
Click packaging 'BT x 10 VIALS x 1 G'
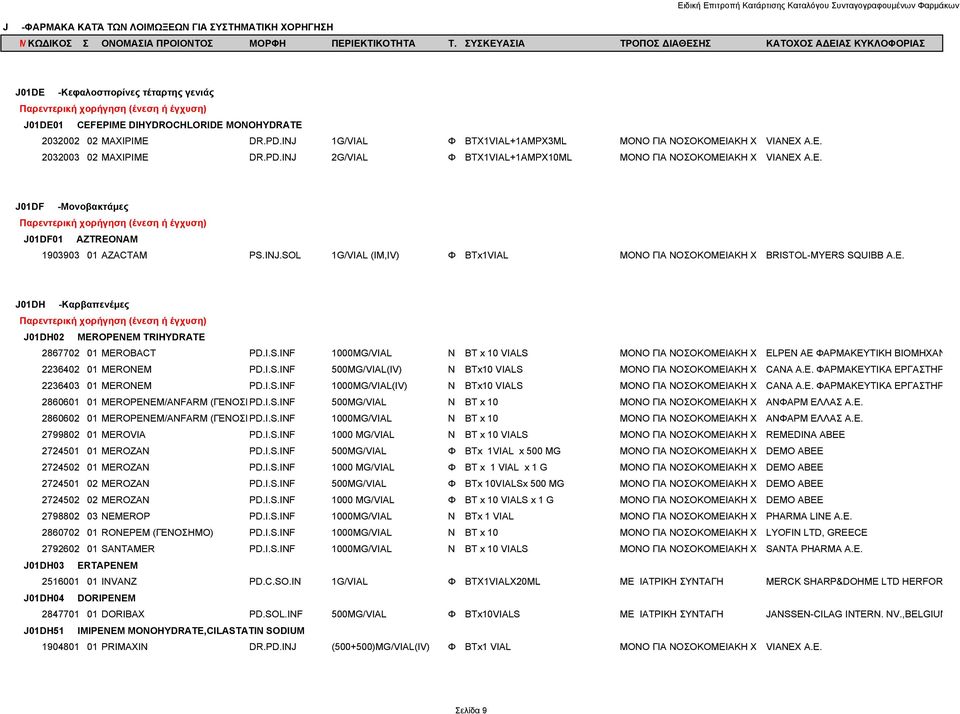[509, 500]
